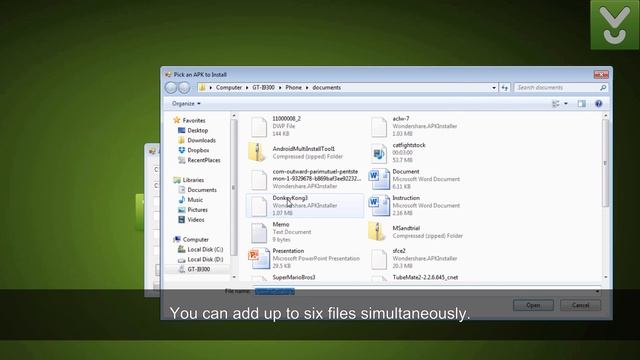The image size is (640, 360).
Task: Select the Presentation PowerPoint file icon
Action: pos(259,258)
